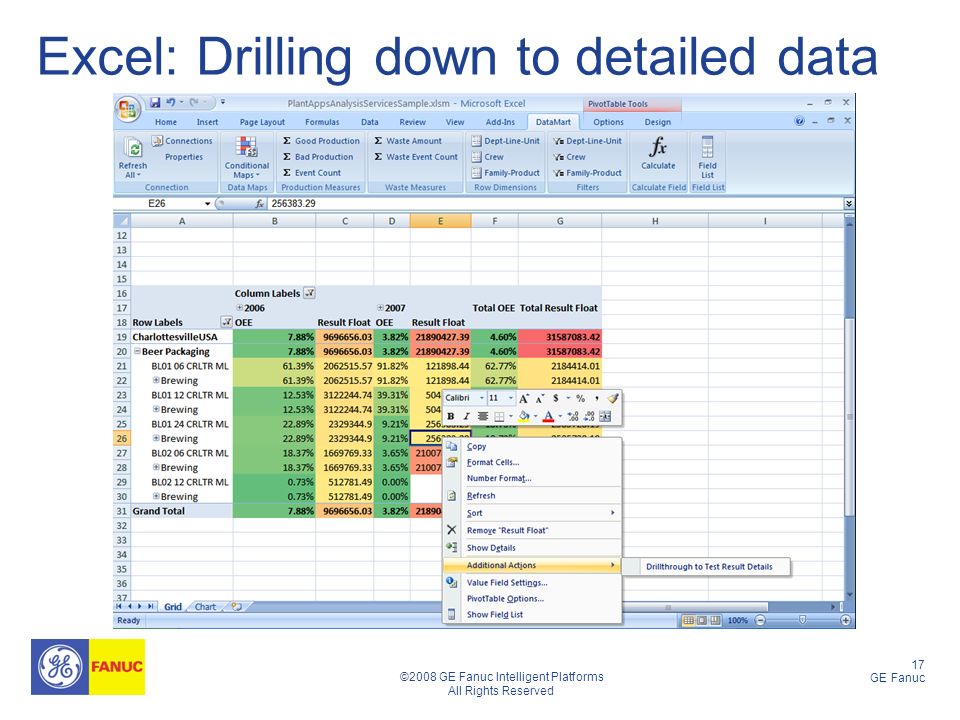Viewport: 960px width, 720px height.
Task: Toggle Italic in mini toolbar
Action: pos(467,416)
